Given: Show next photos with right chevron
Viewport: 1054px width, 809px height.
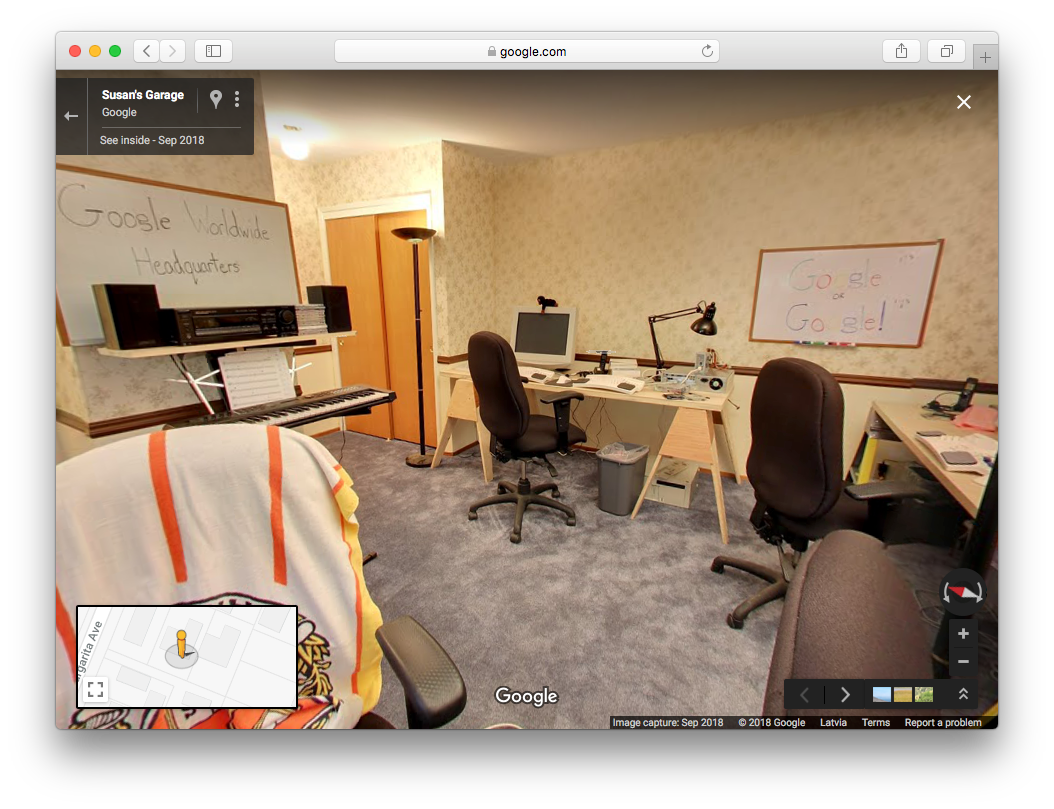Looking at the screenshot, I should [845, 694].
